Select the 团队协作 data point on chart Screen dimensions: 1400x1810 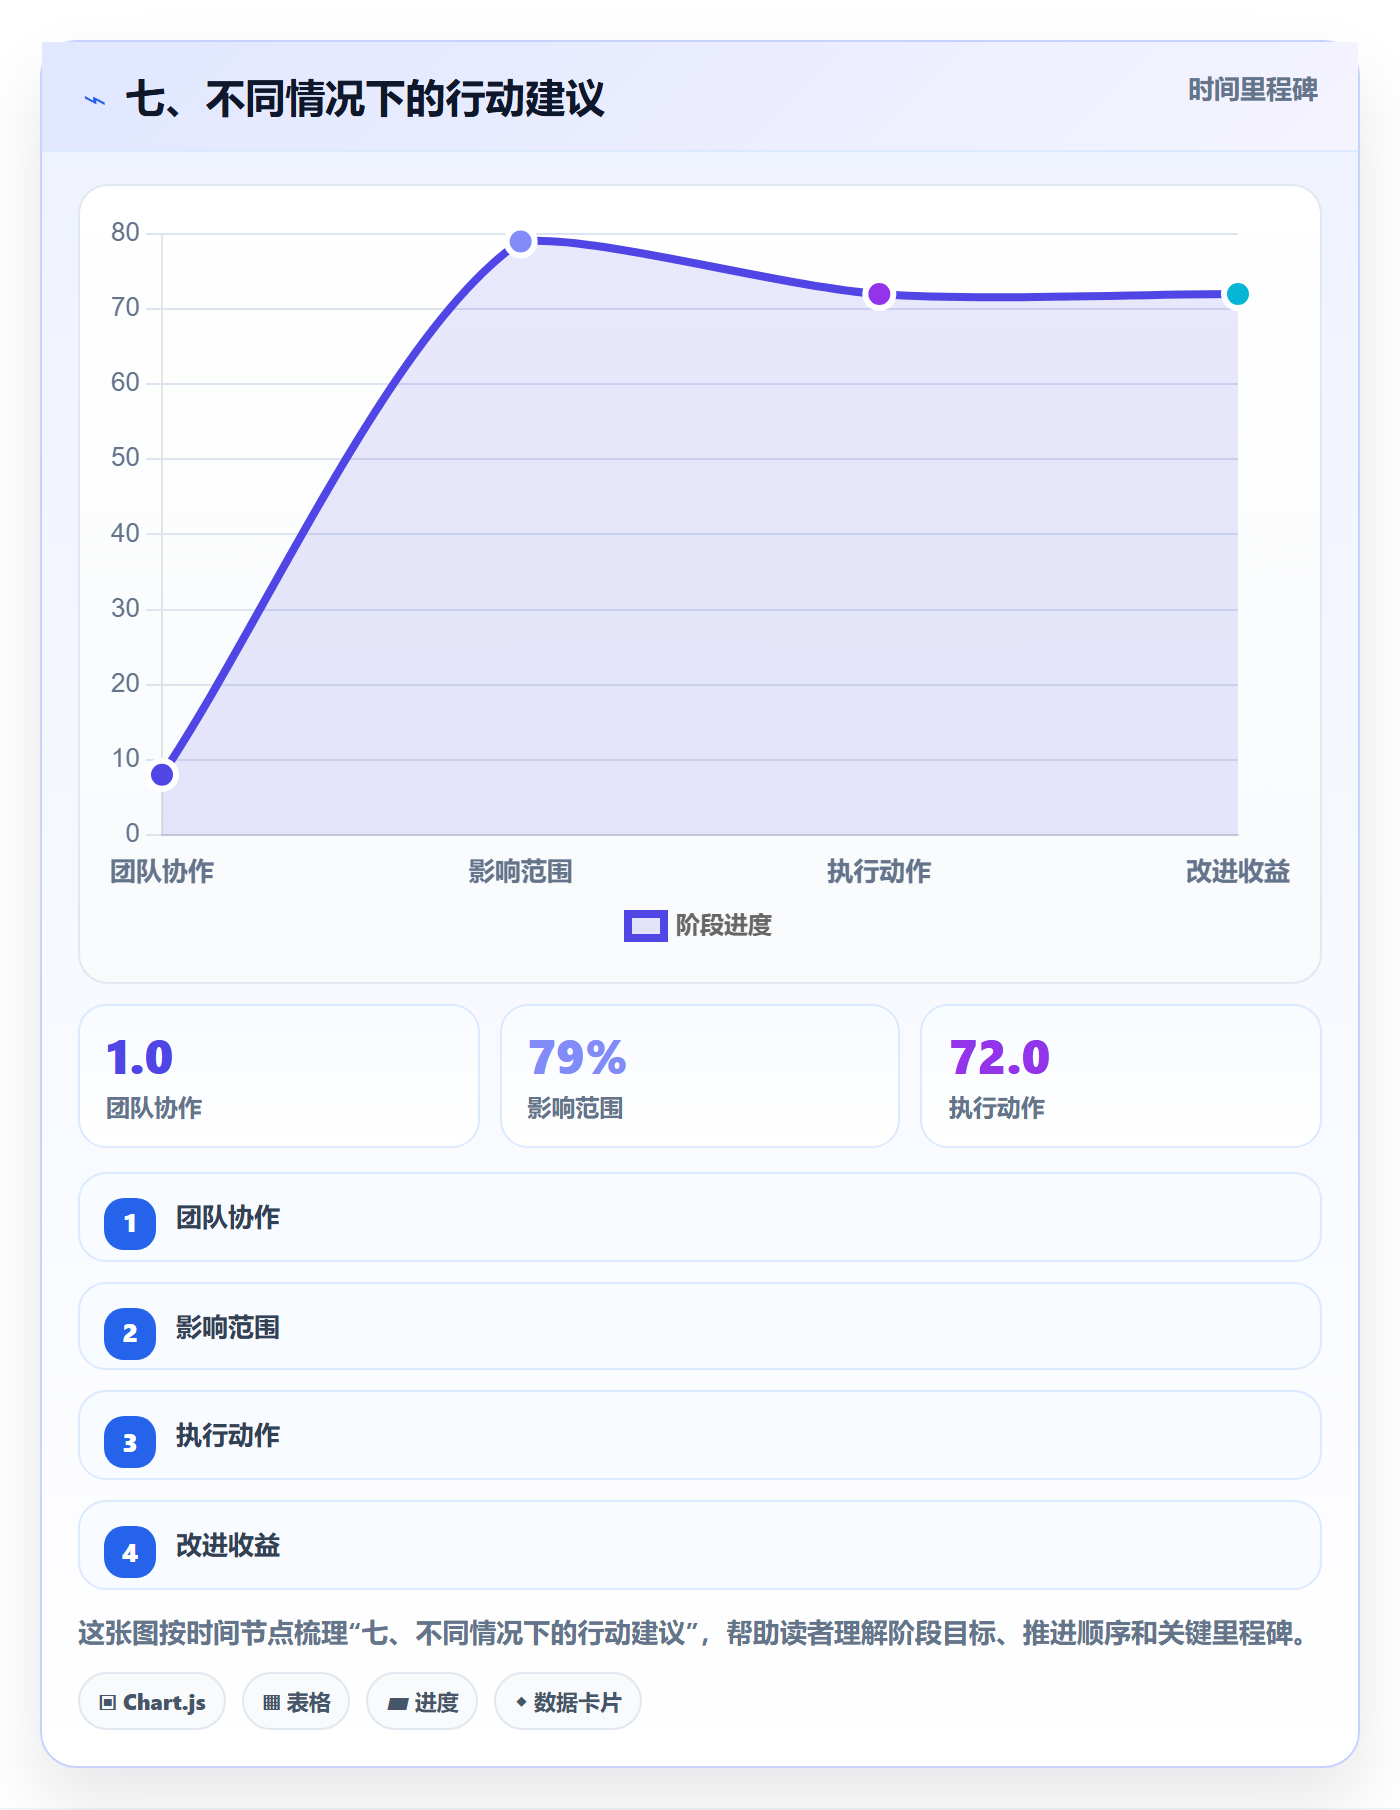(162, 775)
